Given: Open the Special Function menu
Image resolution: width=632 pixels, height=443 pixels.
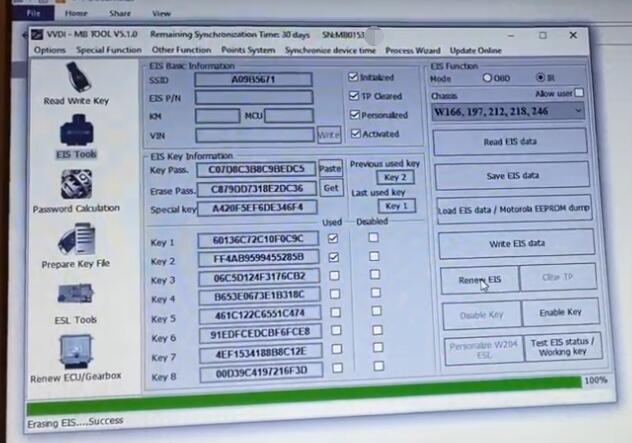Looking at the screenshot, I should click(x=109, y=50).
